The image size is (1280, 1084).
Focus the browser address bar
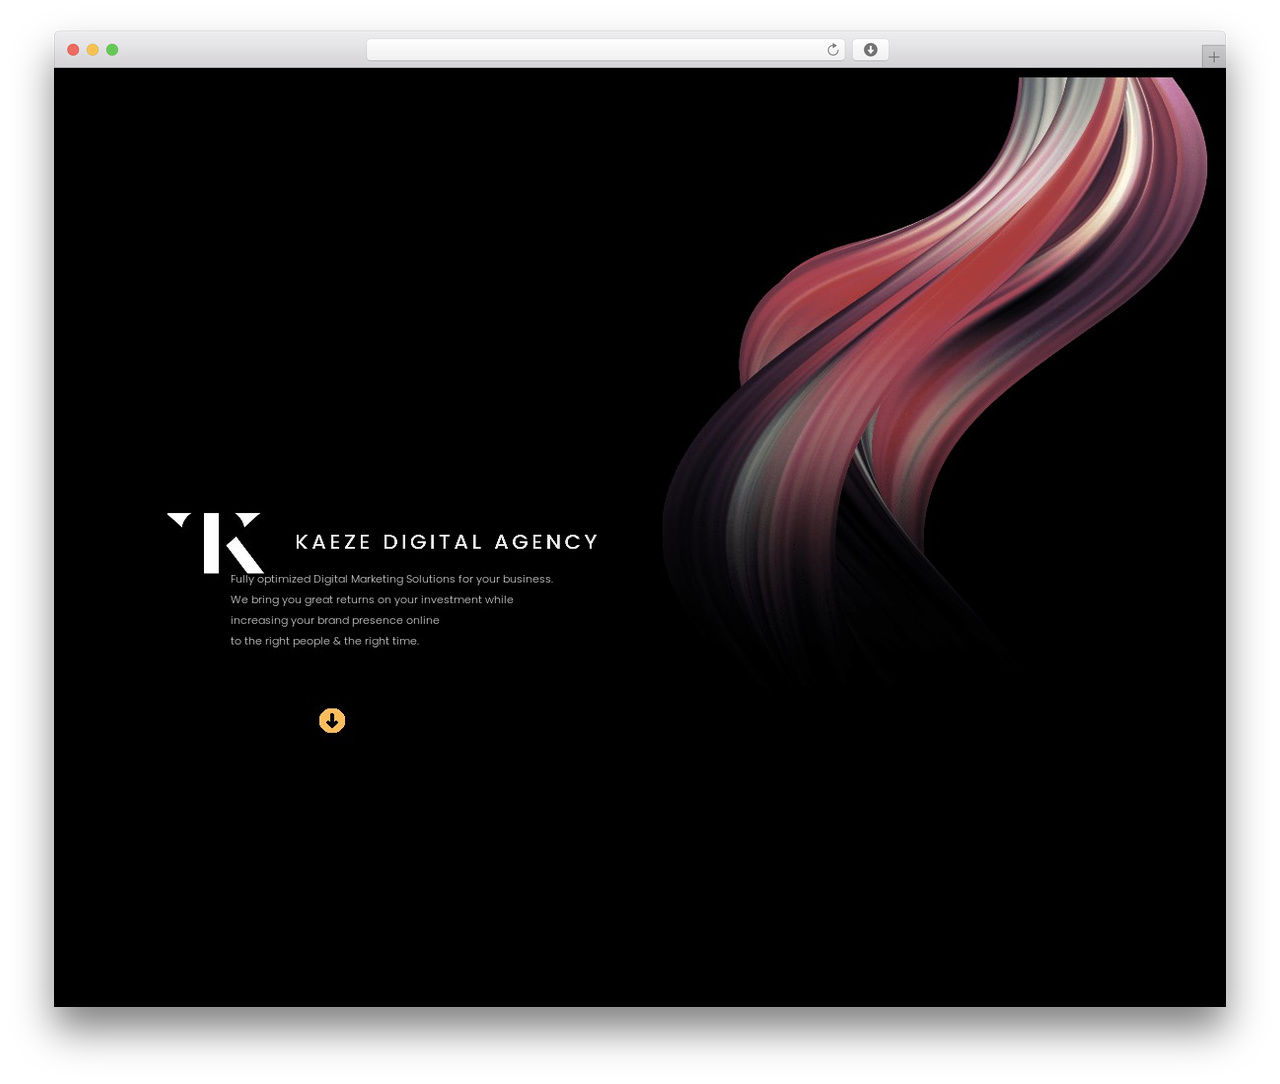pos(605,50)
